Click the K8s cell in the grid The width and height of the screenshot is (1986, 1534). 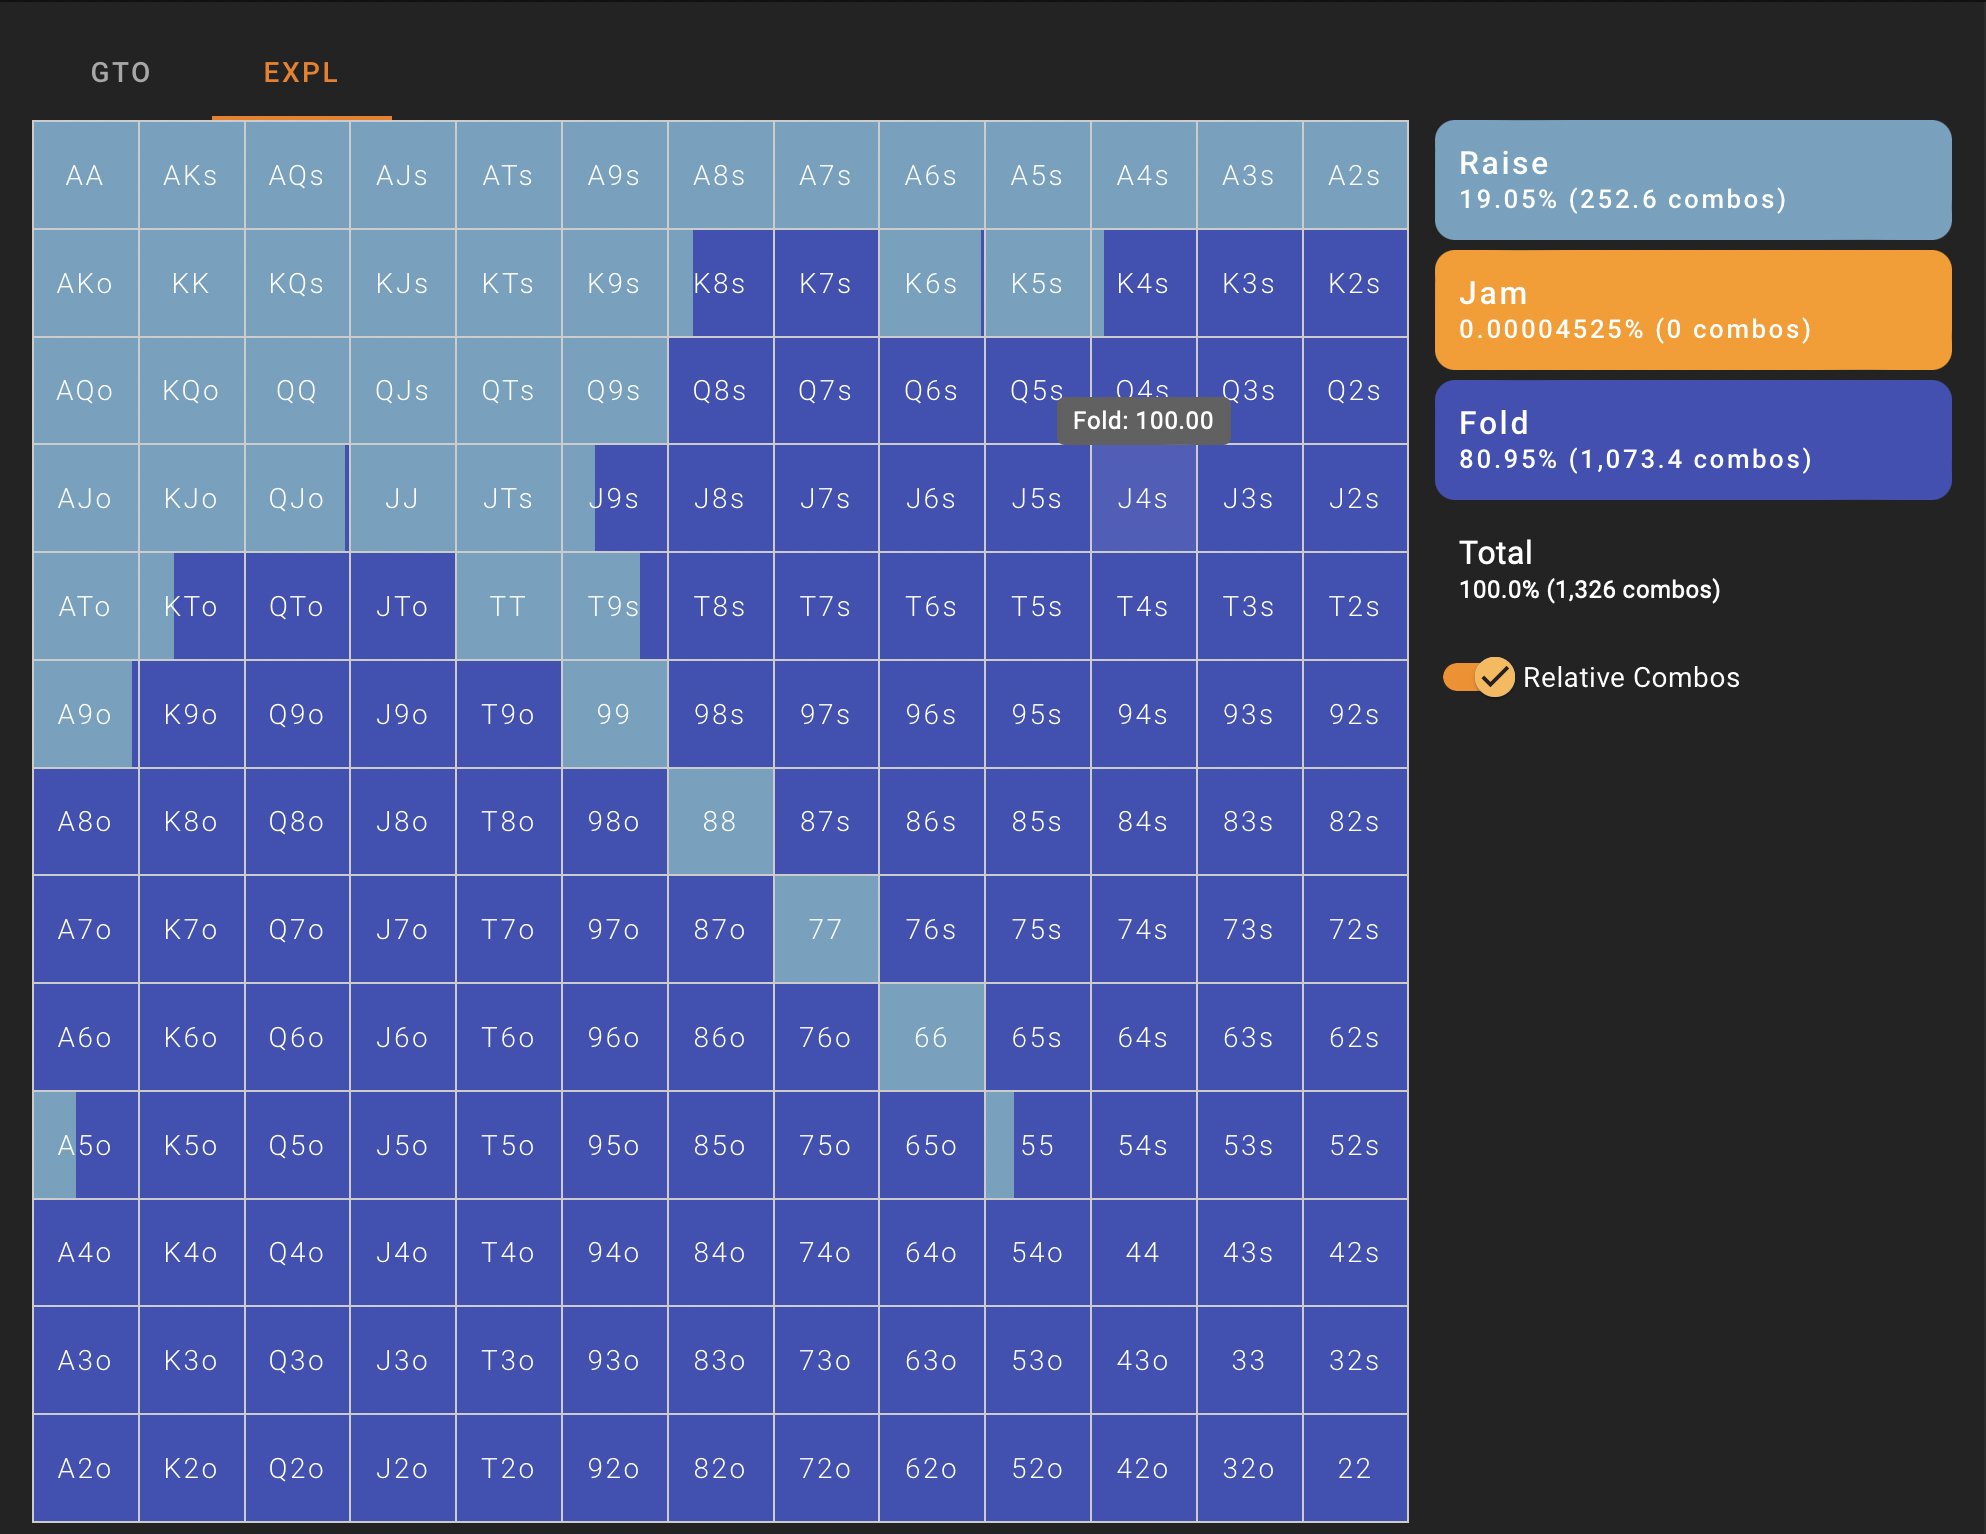point(720,284)
